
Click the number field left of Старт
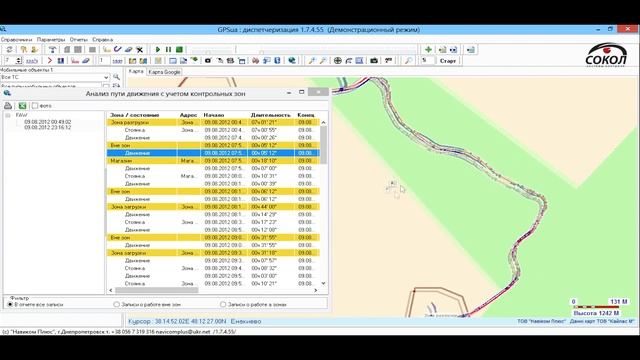(428, 60)
